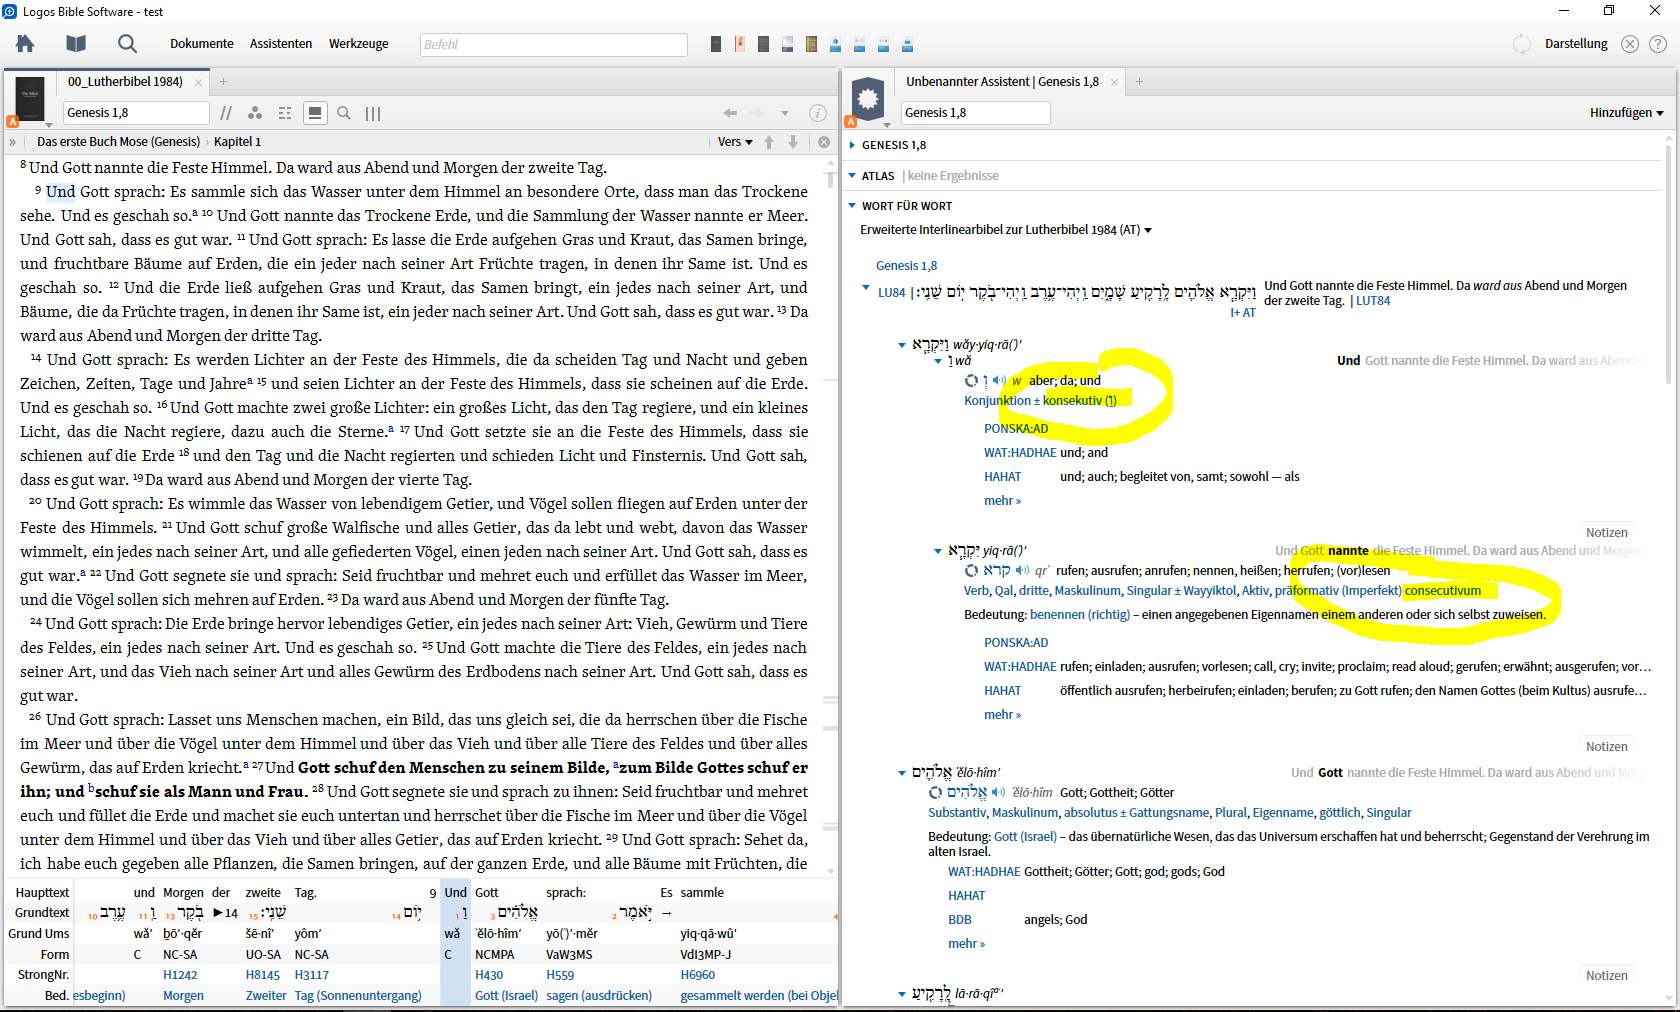This screenshot has height=1012, width=1680.
Task: Open Gott (Israel) meaning link in Assistent
Action: click(1025, 837)
